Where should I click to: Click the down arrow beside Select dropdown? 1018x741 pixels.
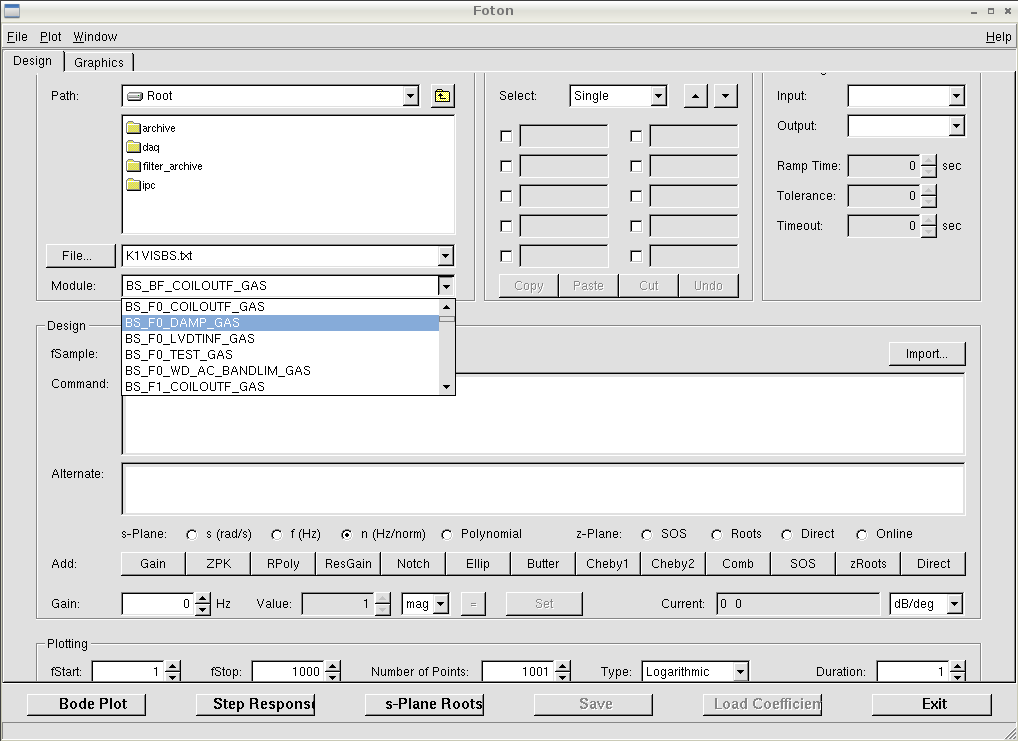tap(726, 96)
